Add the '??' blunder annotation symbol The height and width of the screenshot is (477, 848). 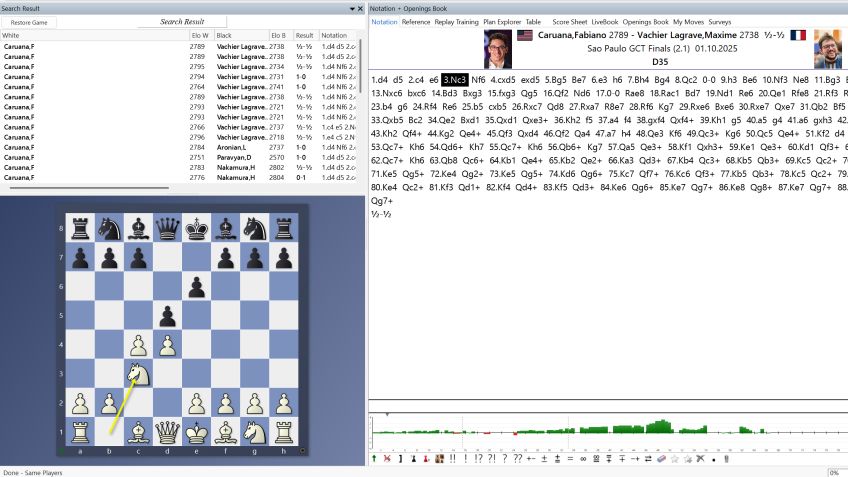517,458
